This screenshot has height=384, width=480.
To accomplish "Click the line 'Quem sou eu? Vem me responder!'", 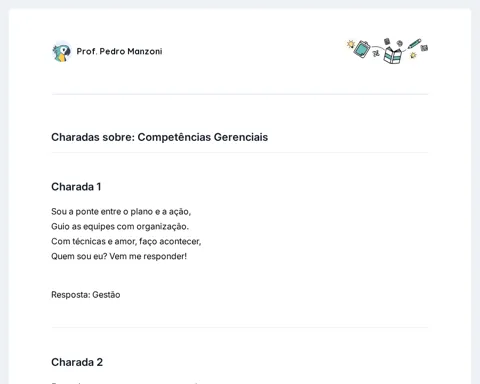I will (119, 256).
